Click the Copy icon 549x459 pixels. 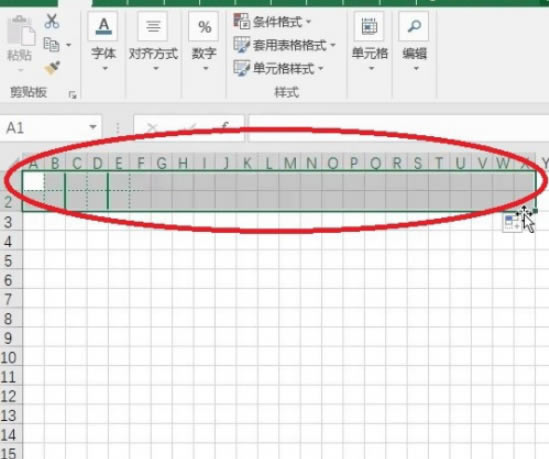[51, 45]
